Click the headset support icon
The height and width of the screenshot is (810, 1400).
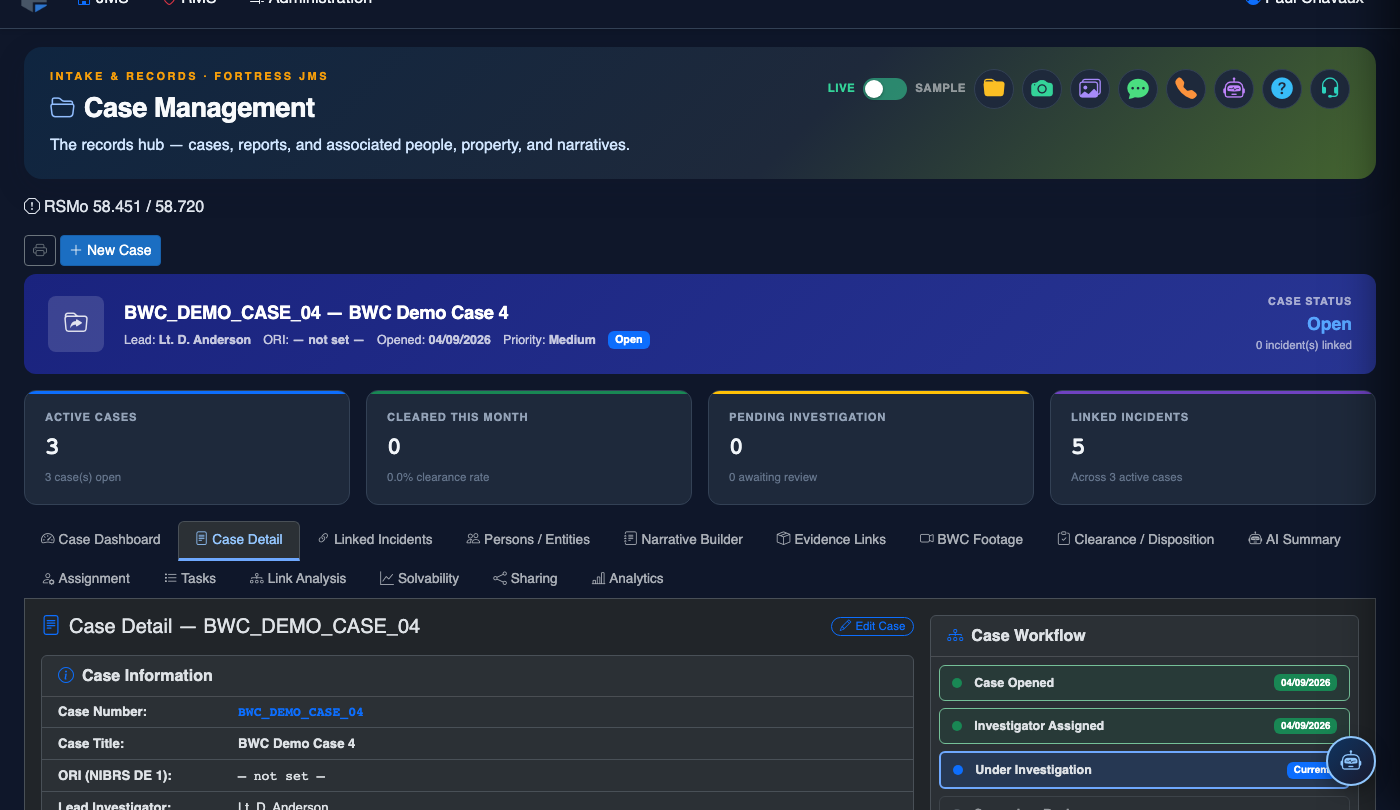tap(1330, 89)
